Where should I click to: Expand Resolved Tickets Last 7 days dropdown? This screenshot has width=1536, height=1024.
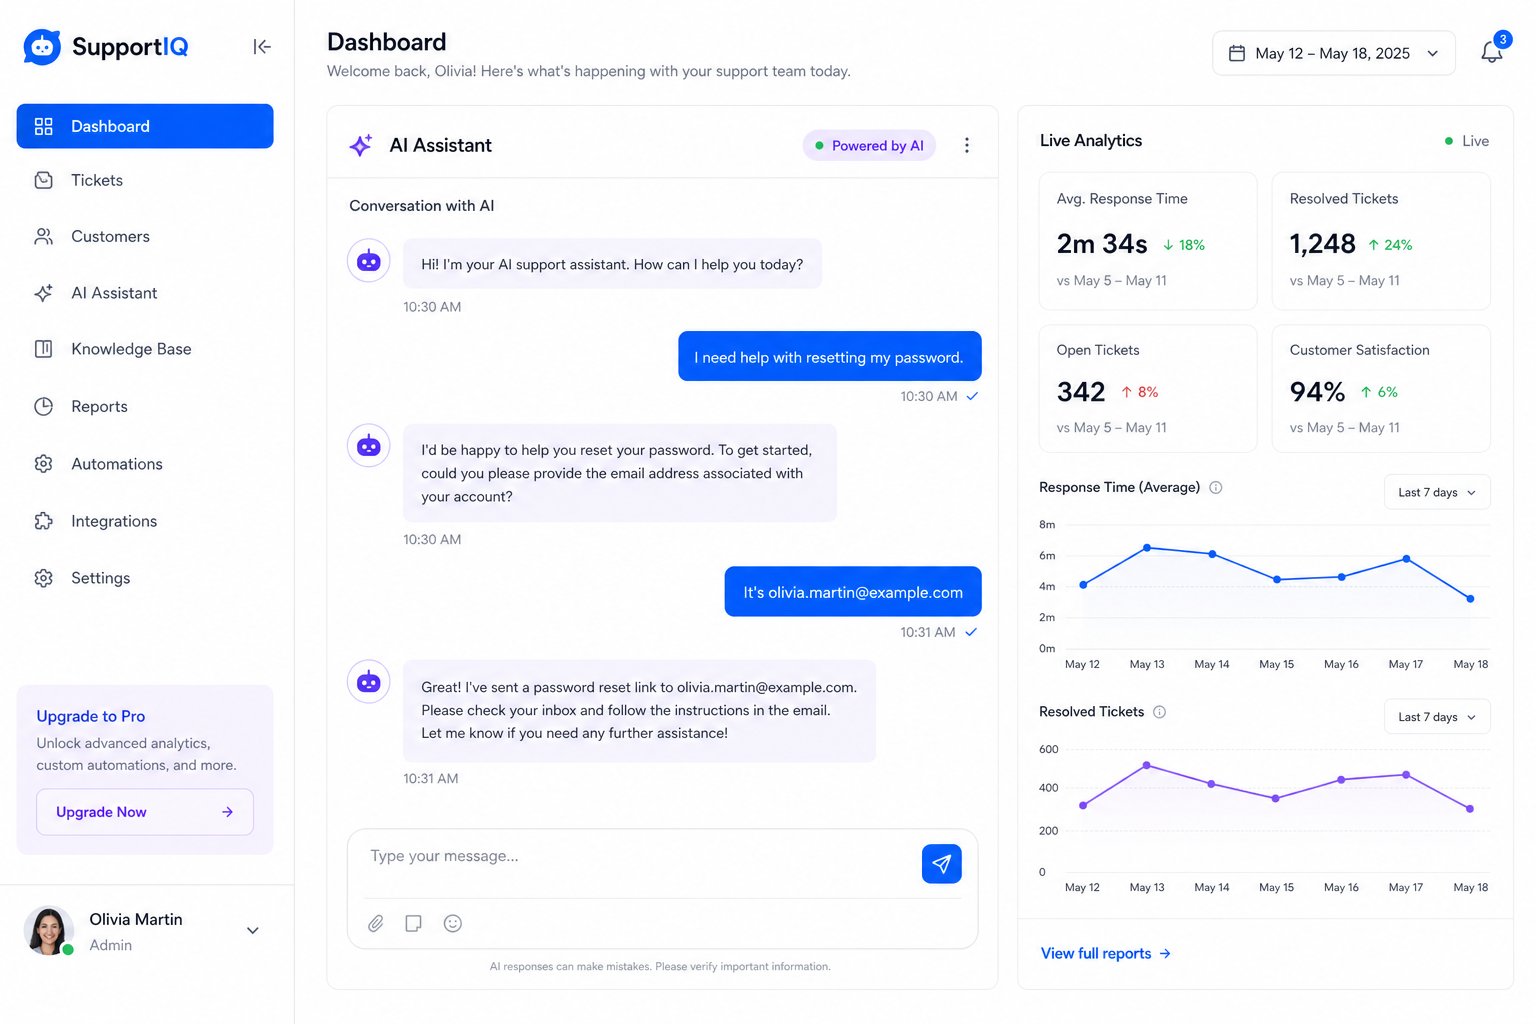1437,717
